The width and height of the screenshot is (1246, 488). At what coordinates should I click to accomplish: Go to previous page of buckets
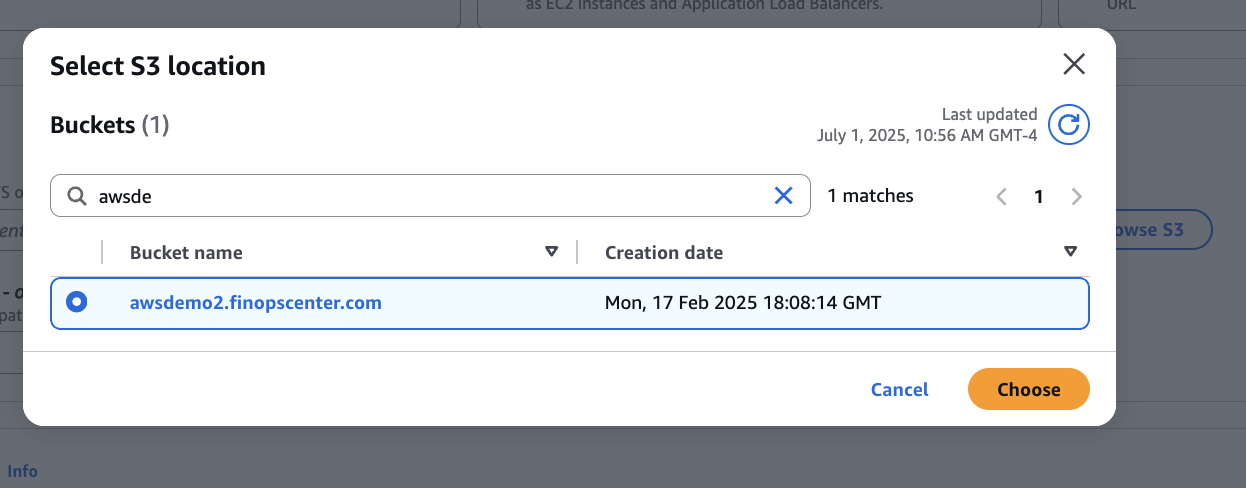point(1001,197)
